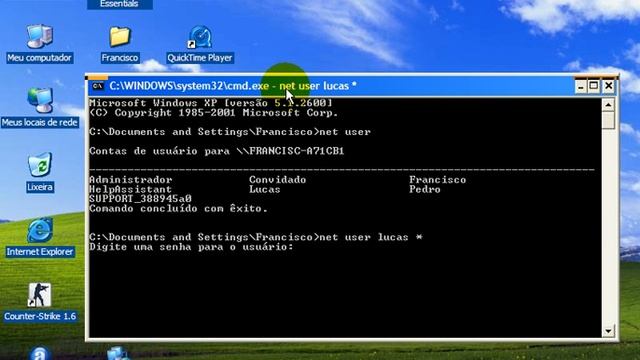
Task: Click the 'Microsoft Windows XP [versão 5.1.2600]' line
Action: coord(211,103)
